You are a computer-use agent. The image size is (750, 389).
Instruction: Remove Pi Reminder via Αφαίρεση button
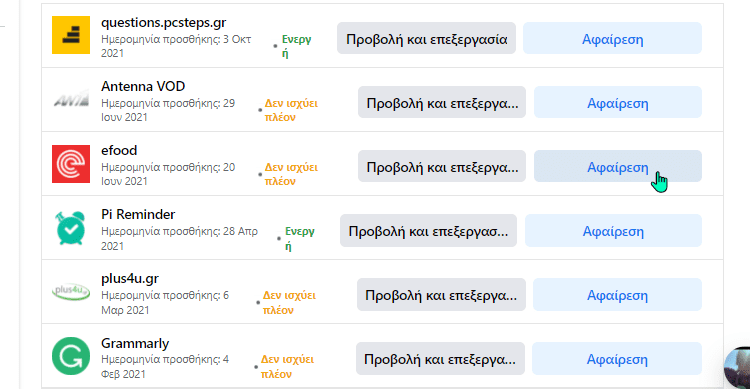613,231
